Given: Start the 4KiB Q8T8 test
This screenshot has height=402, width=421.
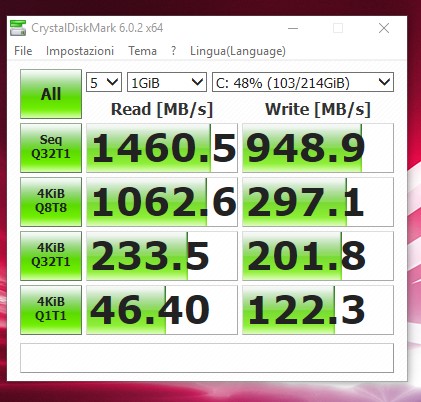Looking at the screenshot, I should pos(51,202).
